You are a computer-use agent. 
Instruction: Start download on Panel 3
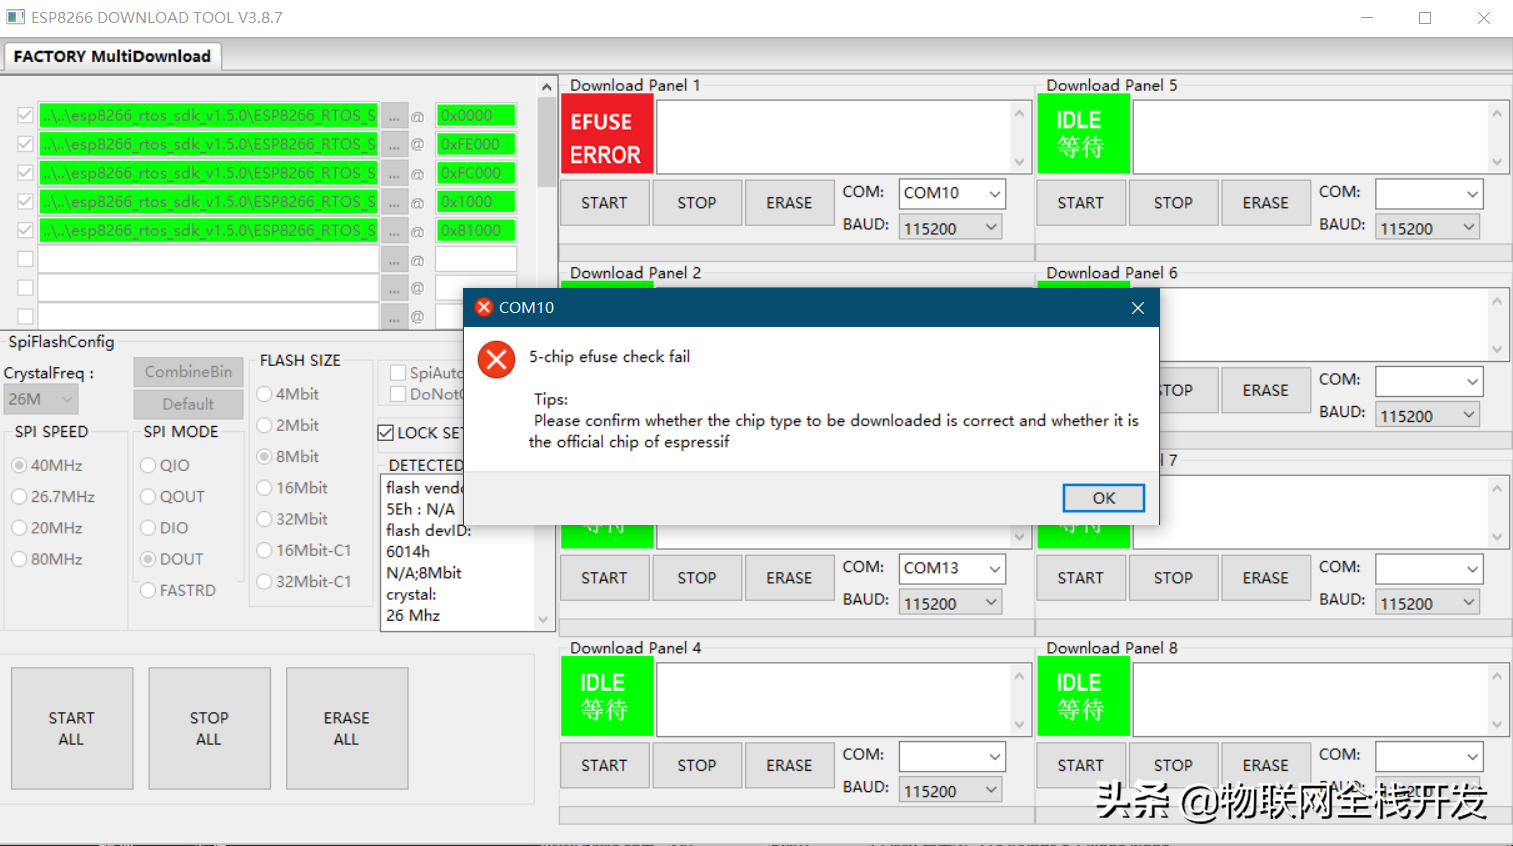click(x=604, y=578)
